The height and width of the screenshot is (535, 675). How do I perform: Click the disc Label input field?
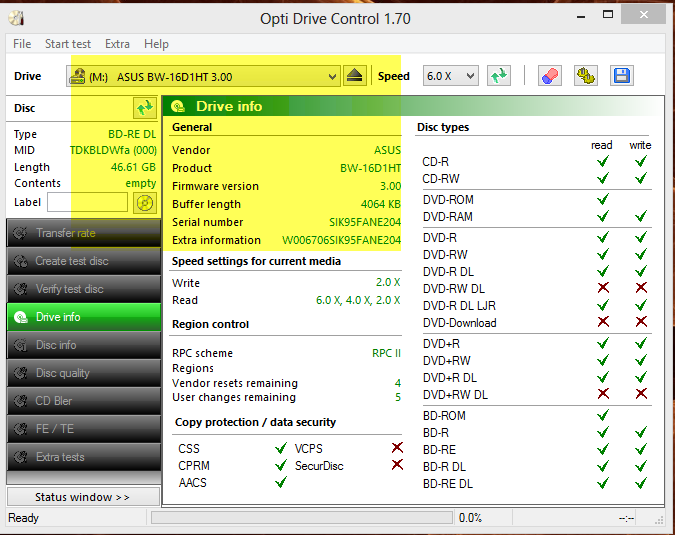click(87, 202)
